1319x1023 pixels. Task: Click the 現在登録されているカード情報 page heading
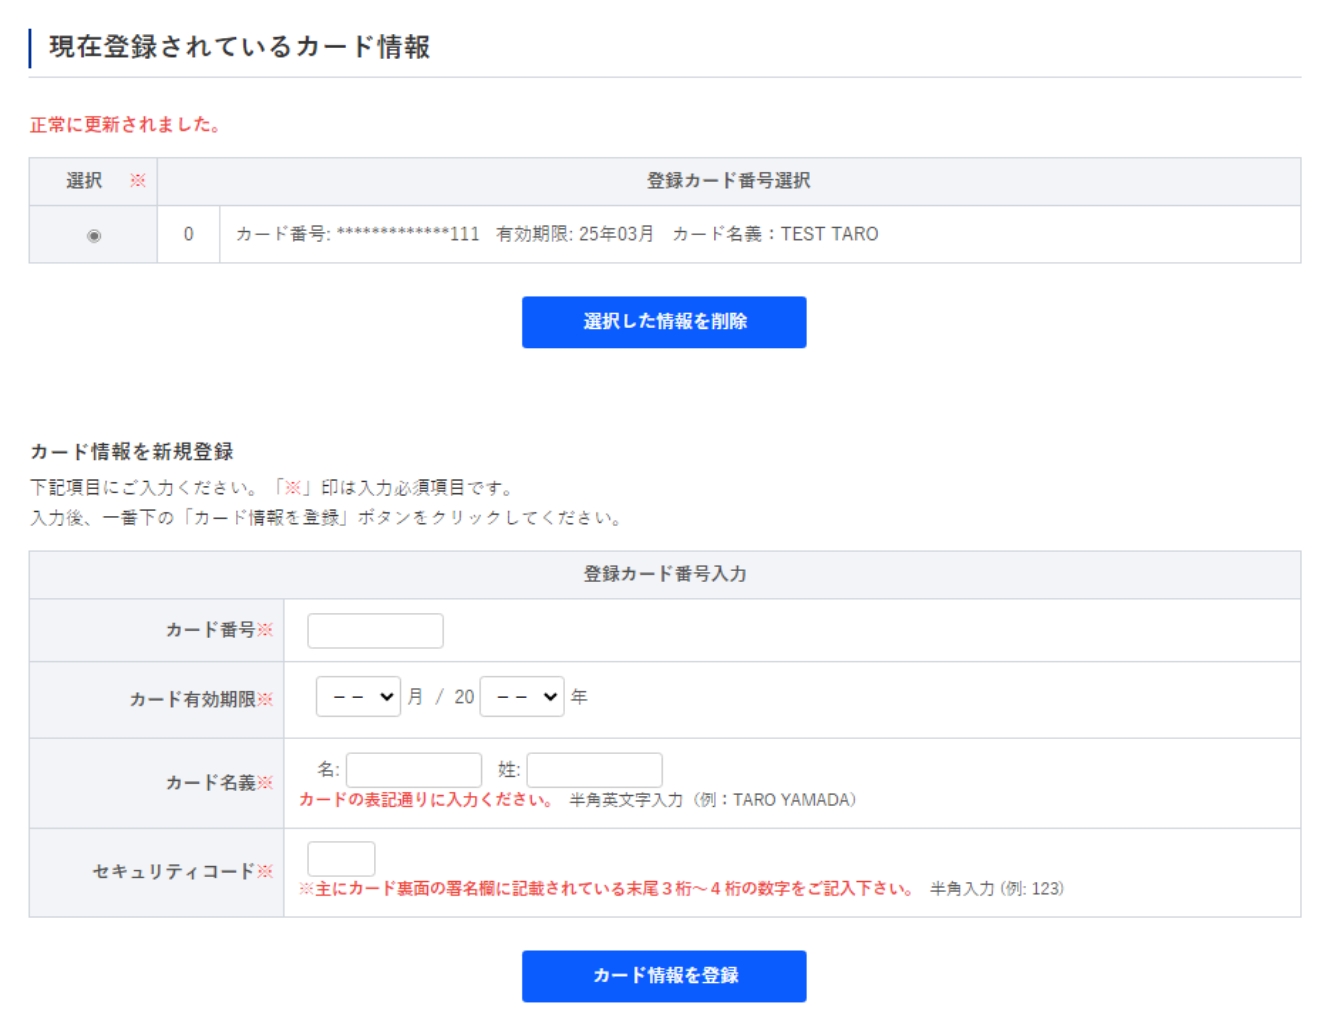click(x=240, y=47)
